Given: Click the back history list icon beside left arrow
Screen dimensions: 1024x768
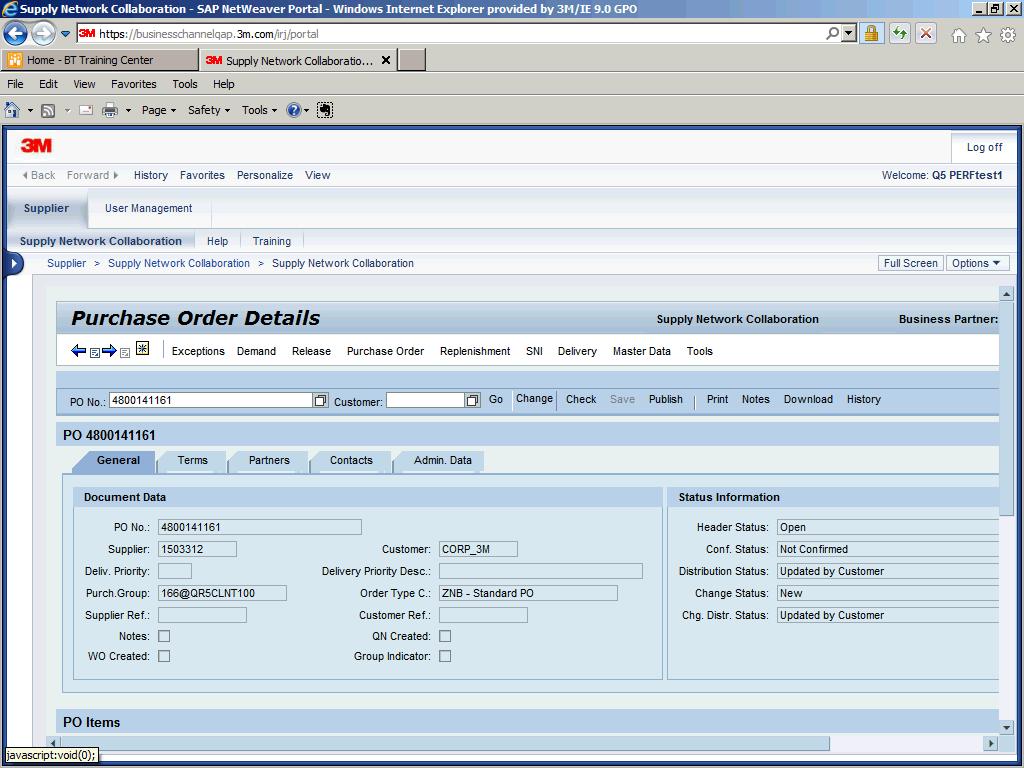Looking at the screenshot, I should 95,353.
